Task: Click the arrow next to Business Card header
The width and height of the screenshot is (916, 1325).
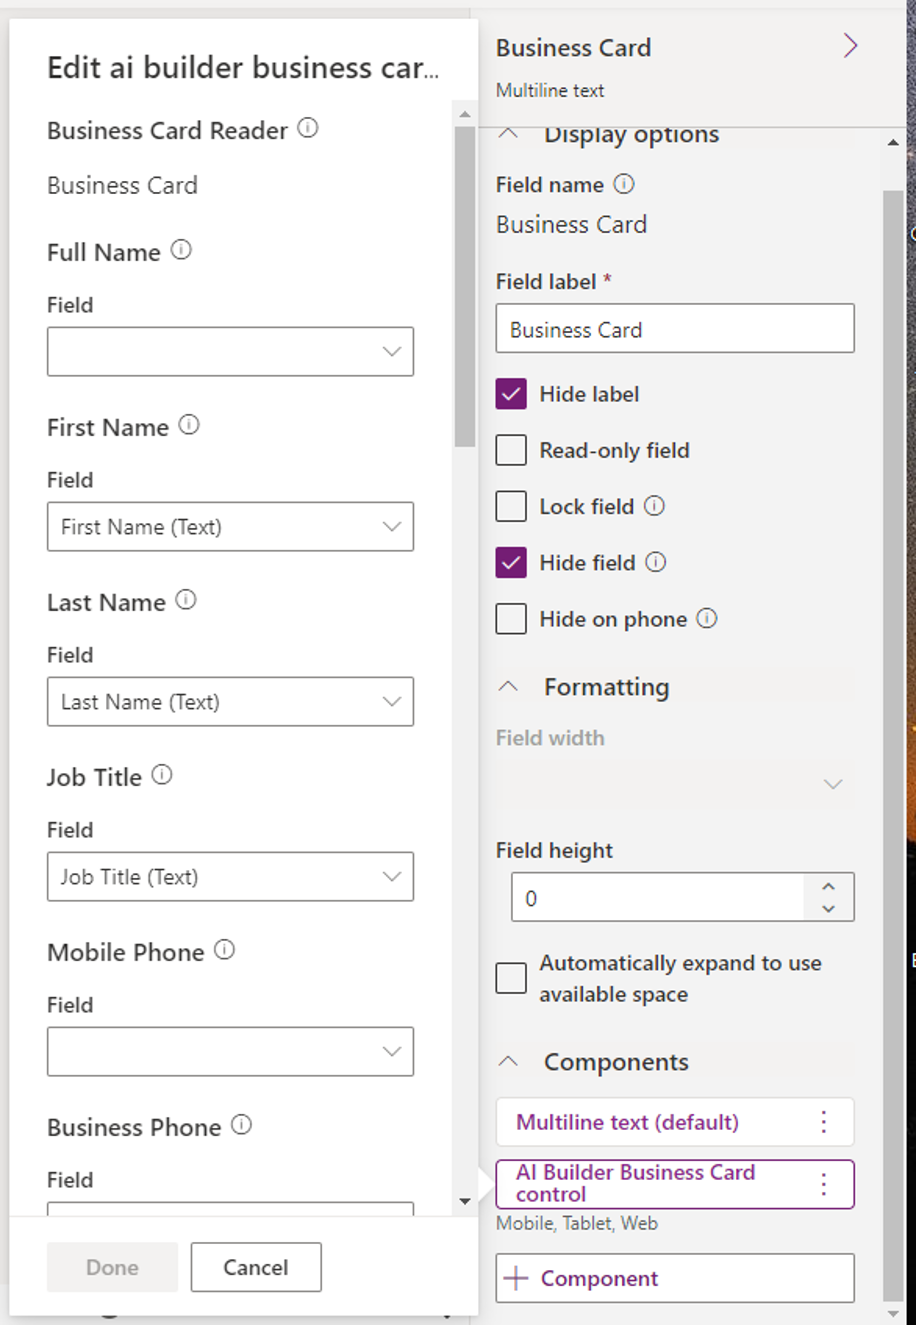Action: pyautogui.click(x=849, y=46)
